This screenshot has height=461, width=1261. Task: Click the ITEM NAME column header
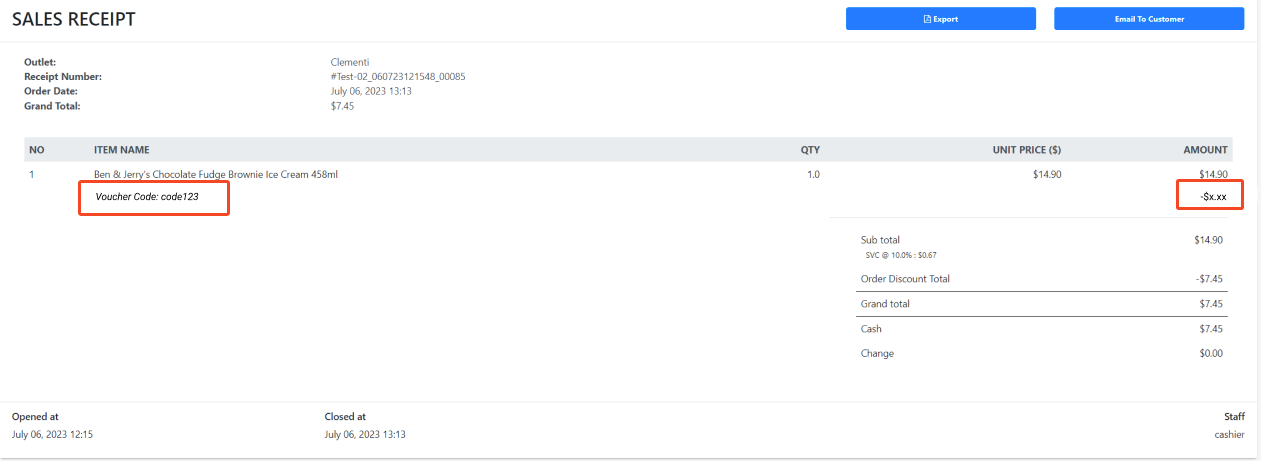coord(122,150)
